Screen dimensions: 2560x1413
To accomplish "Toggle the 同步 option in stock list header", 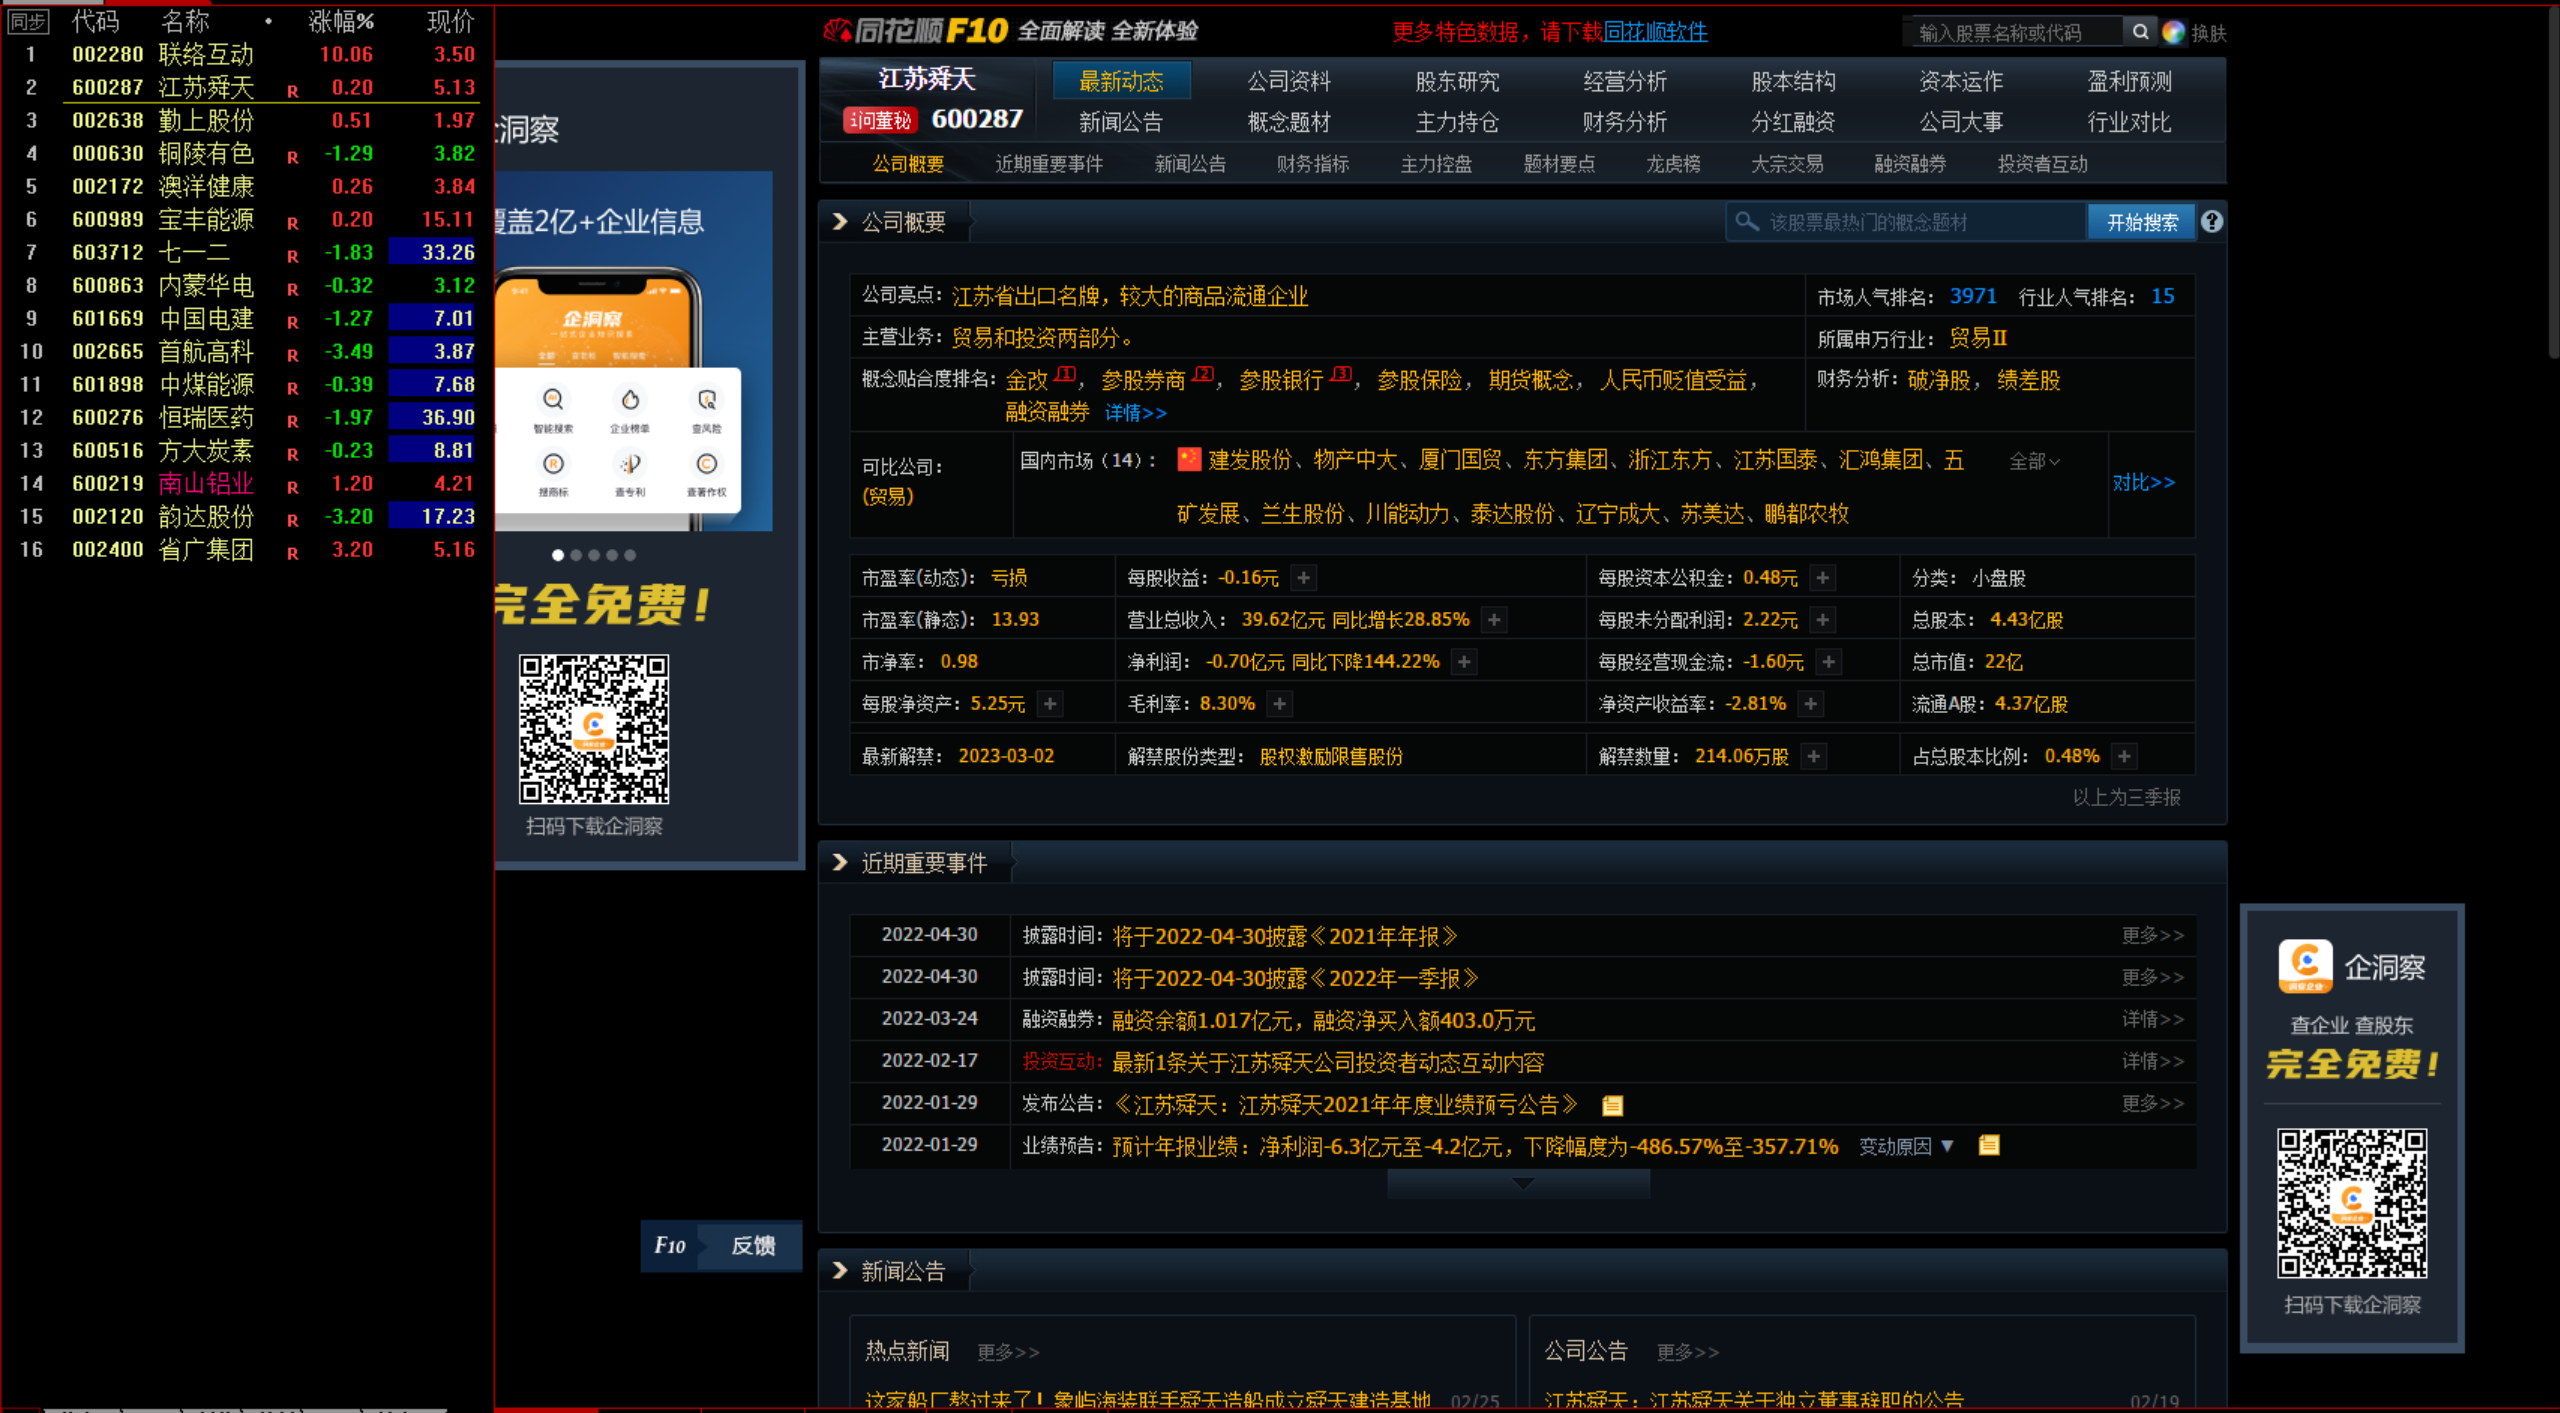I will point(27,20).
